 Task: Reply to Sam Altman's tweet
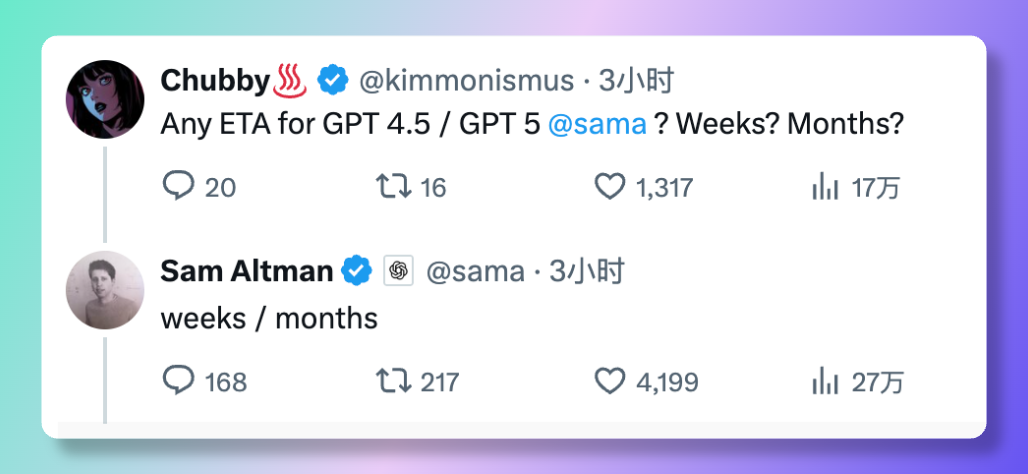pyautogui.click(x=178, y=380)
